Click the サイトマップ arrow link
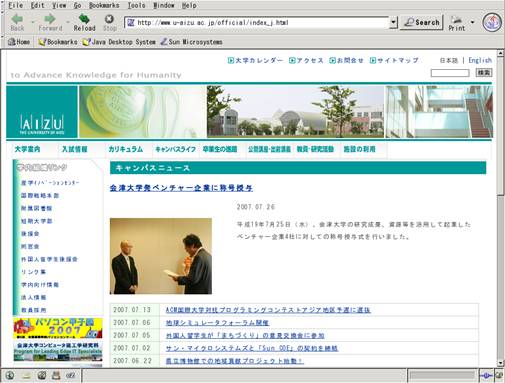 point(394,60)
